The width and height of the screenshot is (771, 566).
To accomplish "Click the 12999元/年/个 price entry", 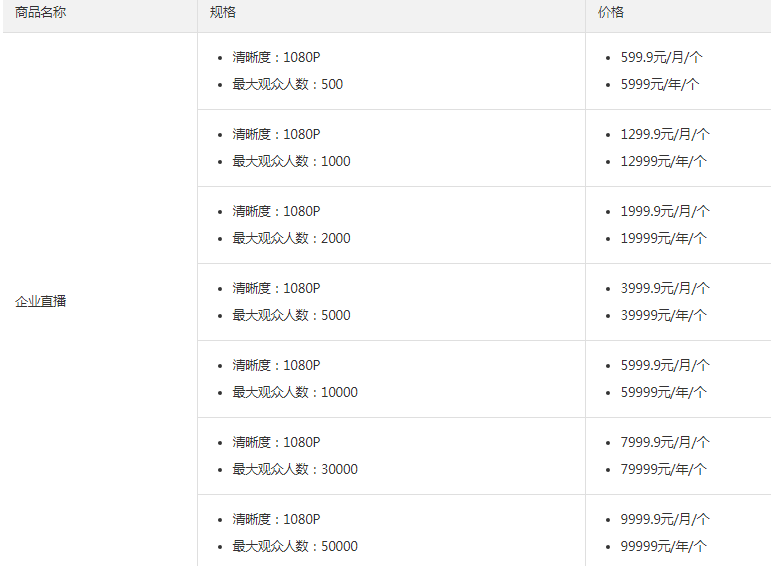I will tap(664, 161).
